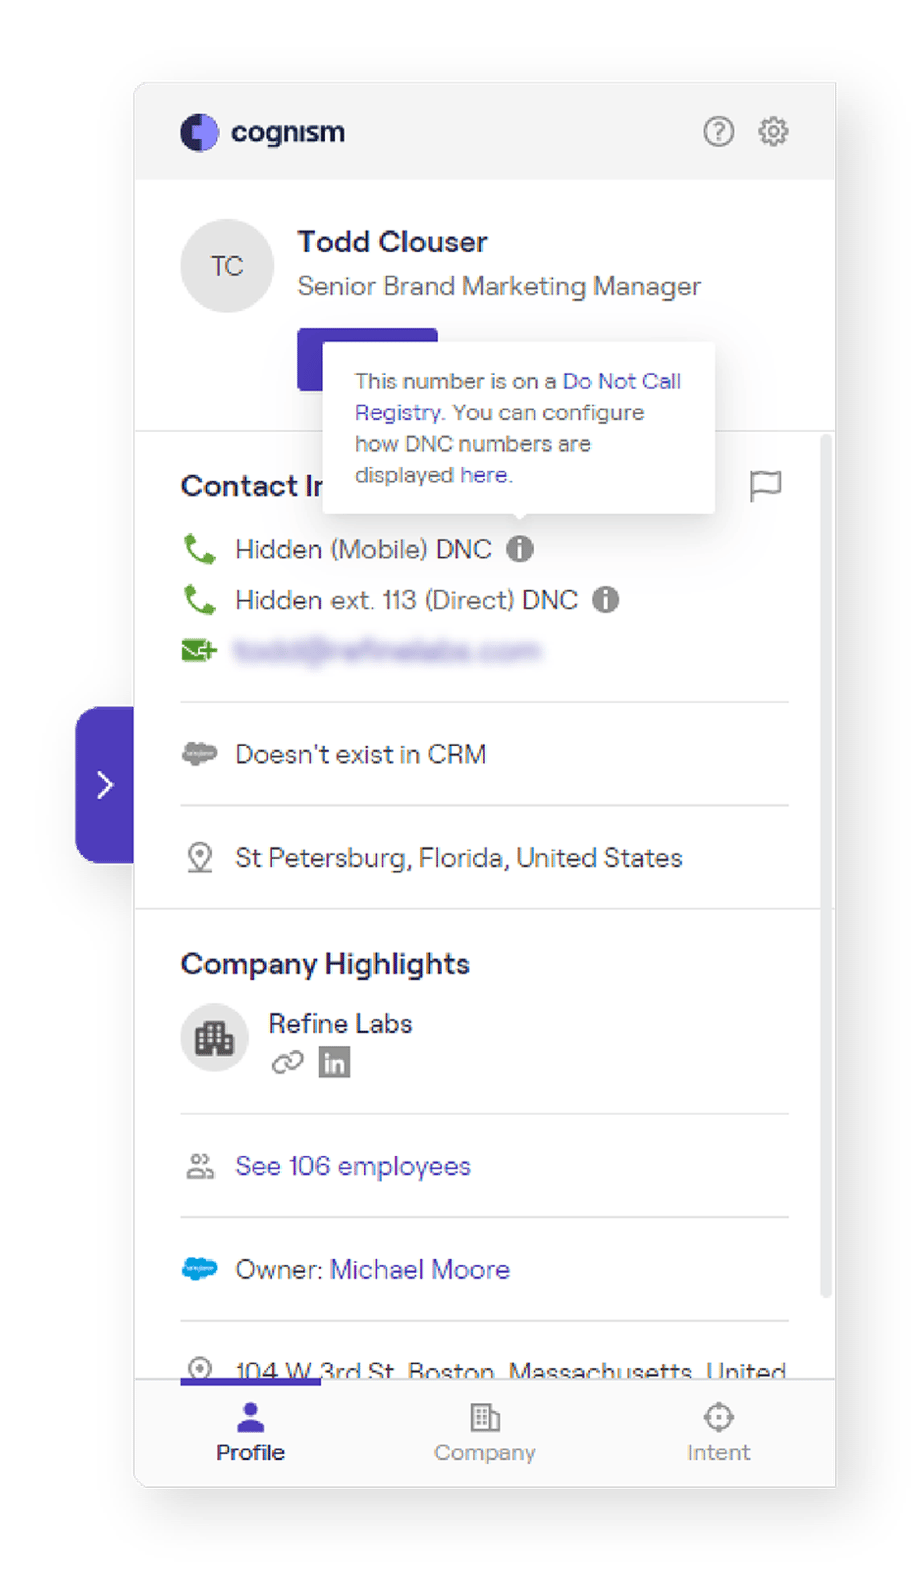Viewport: 911px width, 1570px height.
Task: Click the website link chain icon for Refine Labs
Action: point(289,1062)
